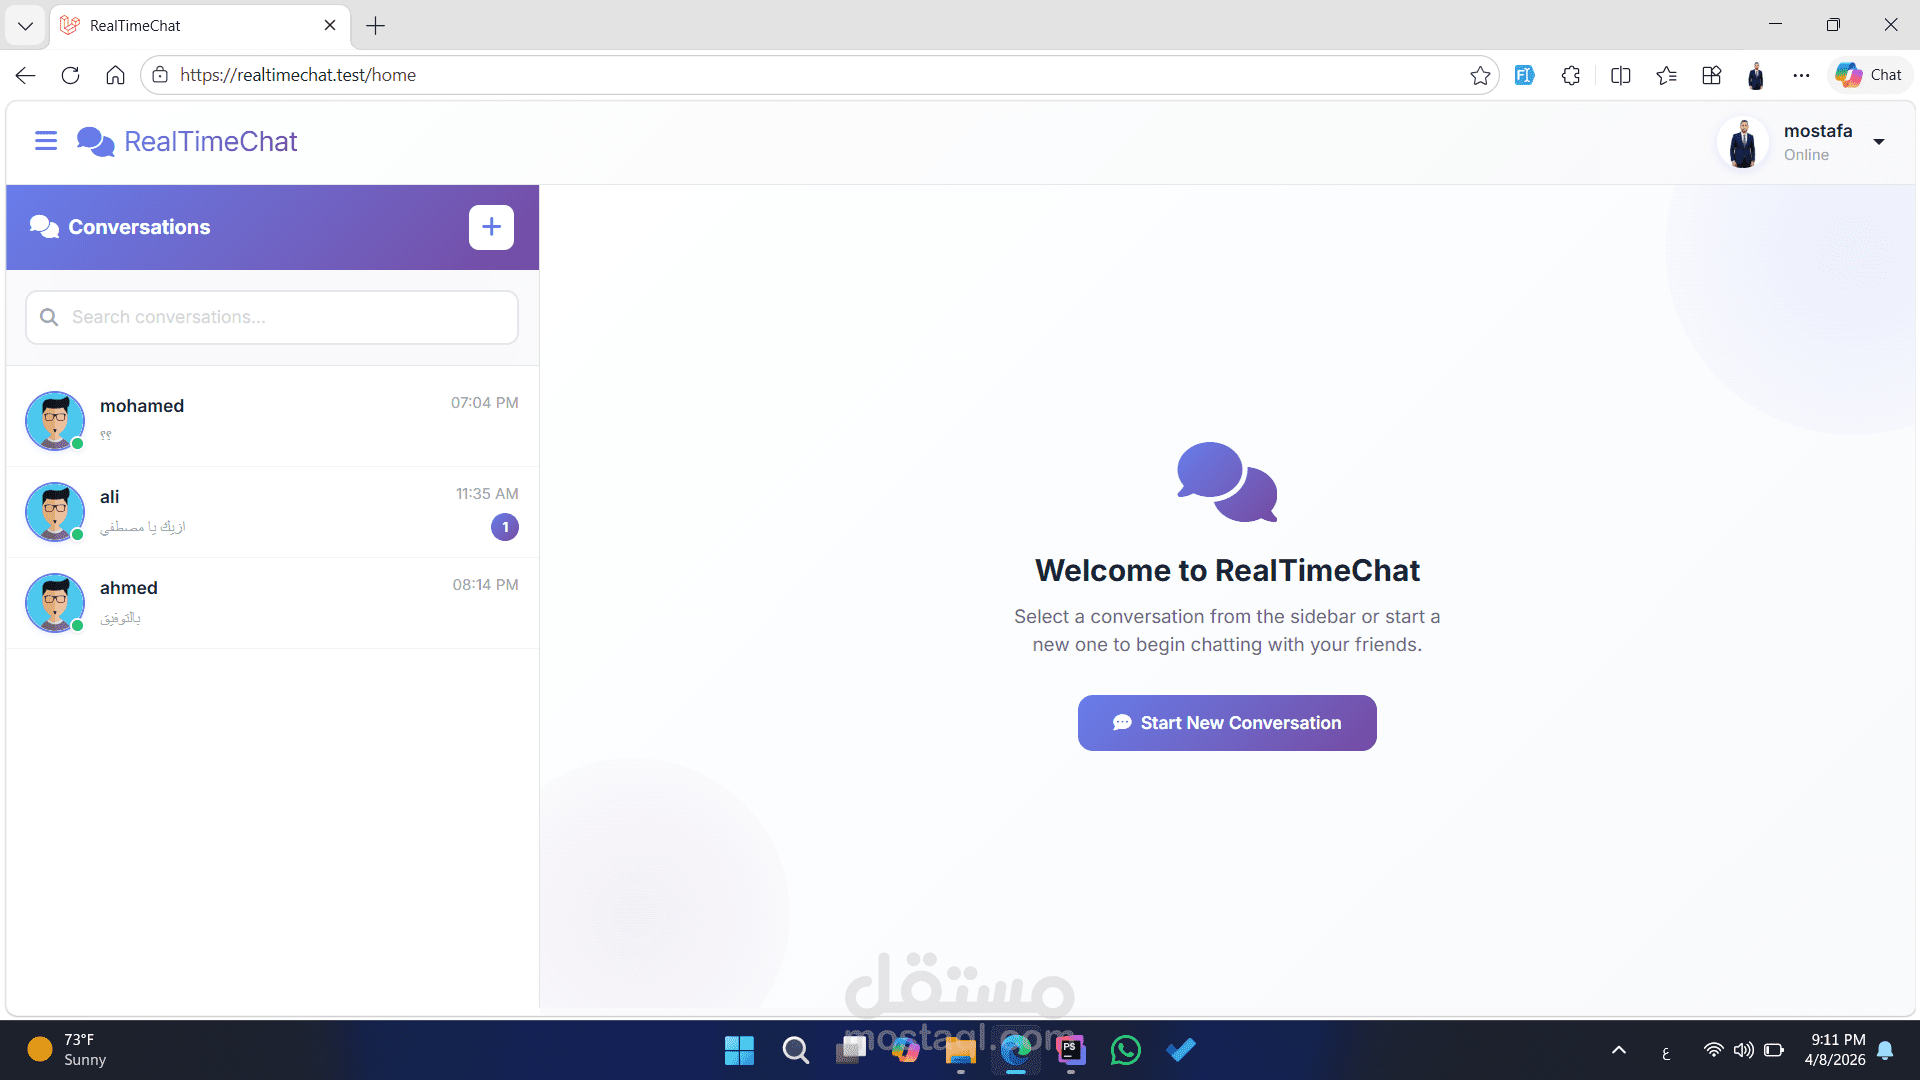Open a new browser tab
The image size is (1920, 1080).
point(376,25)
